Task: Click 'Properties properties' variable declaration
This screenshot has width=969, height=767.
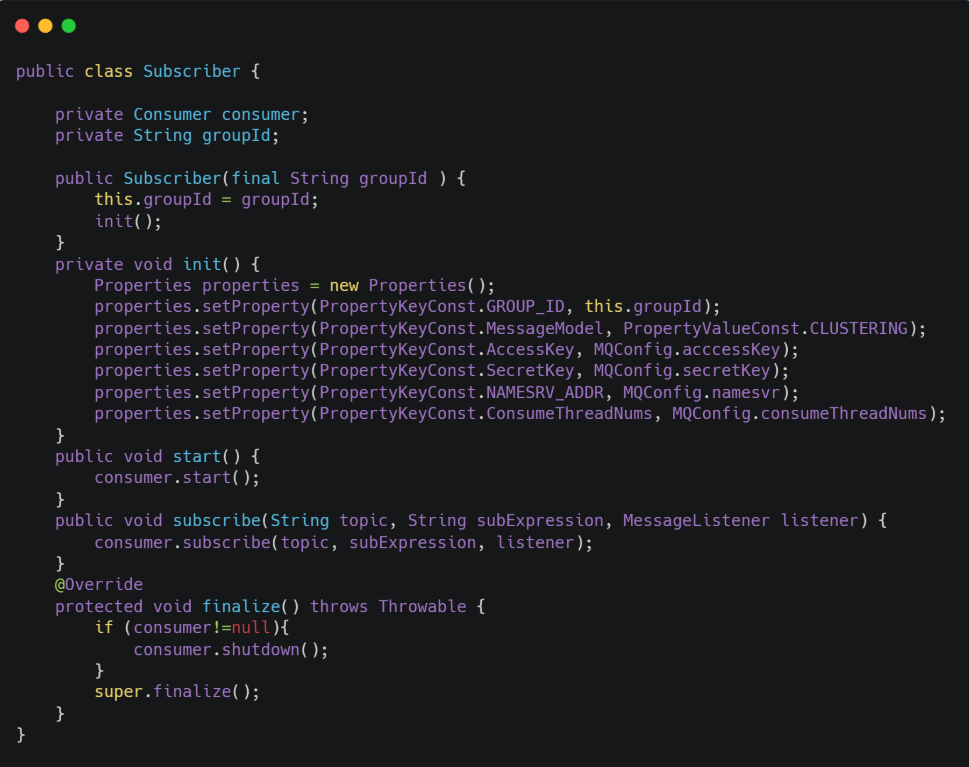Action: click(197, 286)
